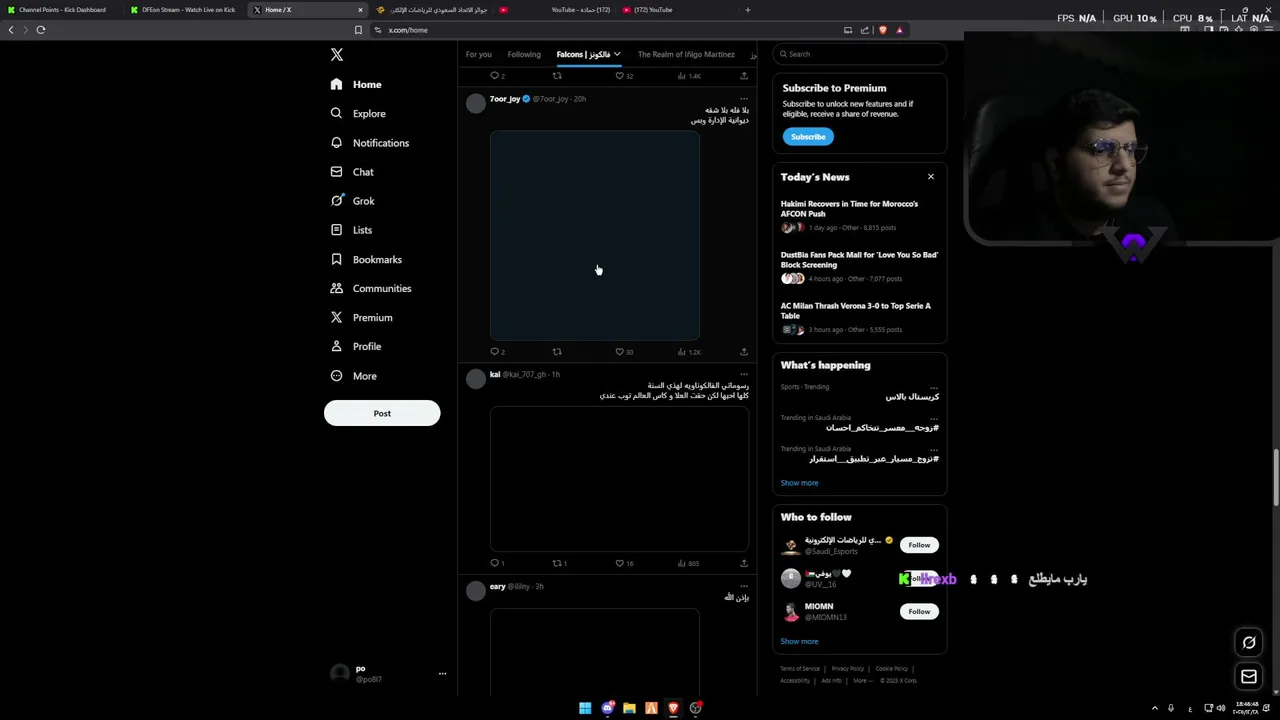Click the Brave Shields icon
1280x720 pixels.
point(882,30)
